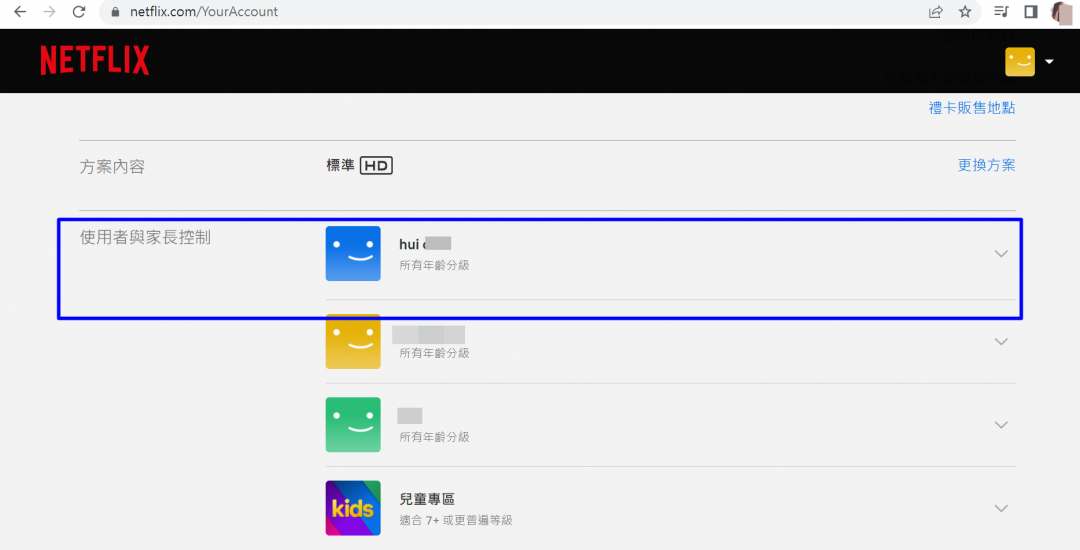
Task: Toggle the browser side panel
Action: pyautogui.click(x=1031, y=12)
